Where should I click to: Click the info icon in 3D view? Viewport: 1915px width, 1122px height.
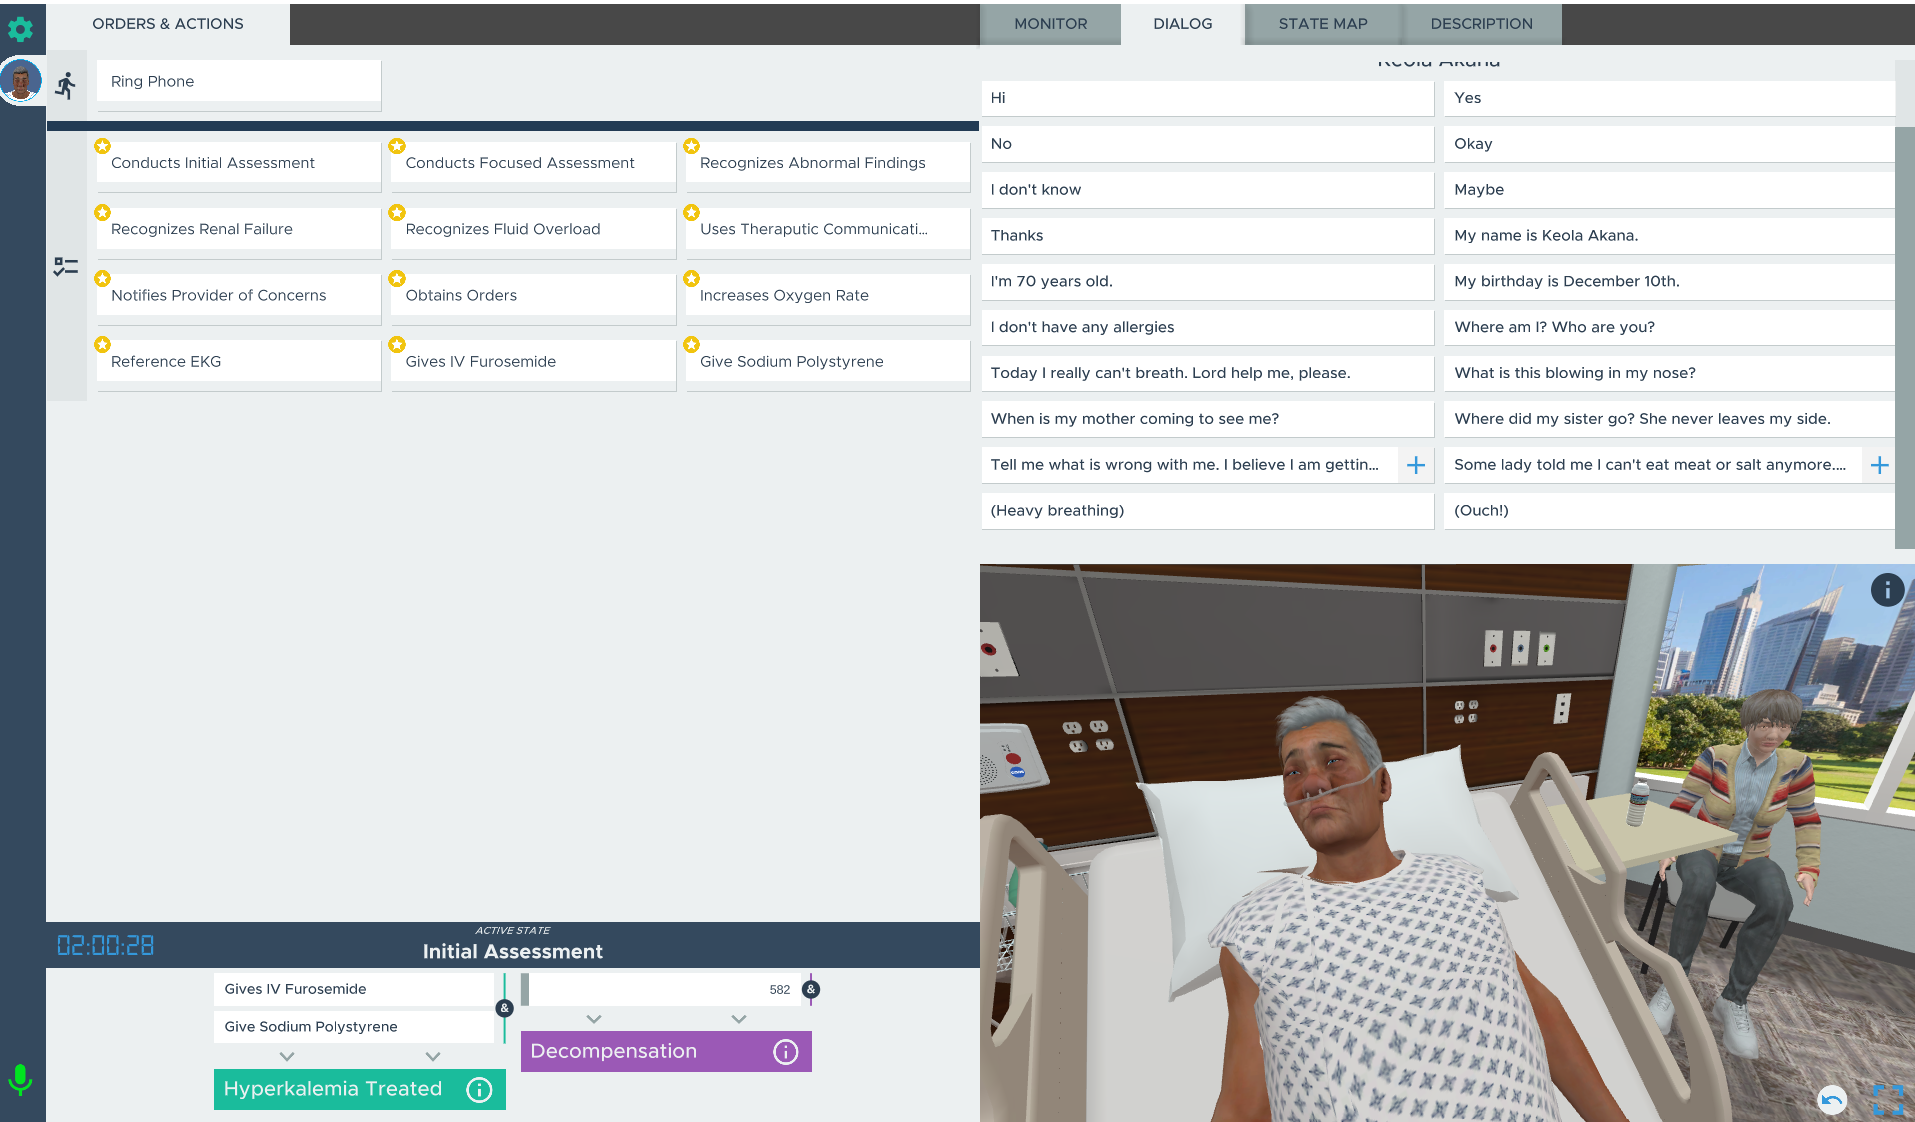tap(1886, 590)
